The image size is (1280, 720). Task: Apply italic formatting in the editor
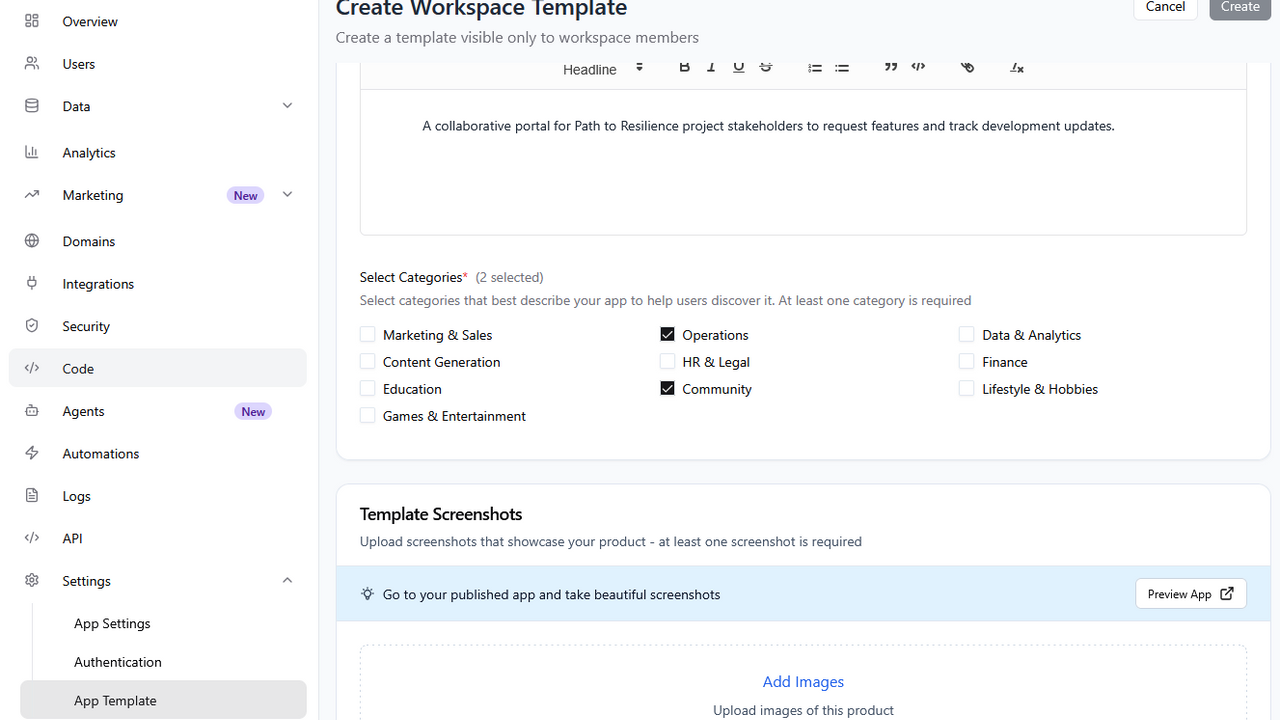click(x=711, y=67)
